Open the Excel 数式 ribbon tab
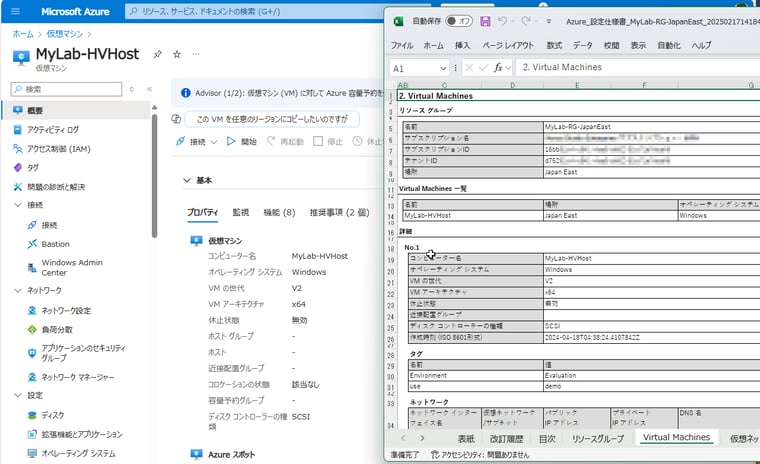The image size is (760, 464). [554, 46]
